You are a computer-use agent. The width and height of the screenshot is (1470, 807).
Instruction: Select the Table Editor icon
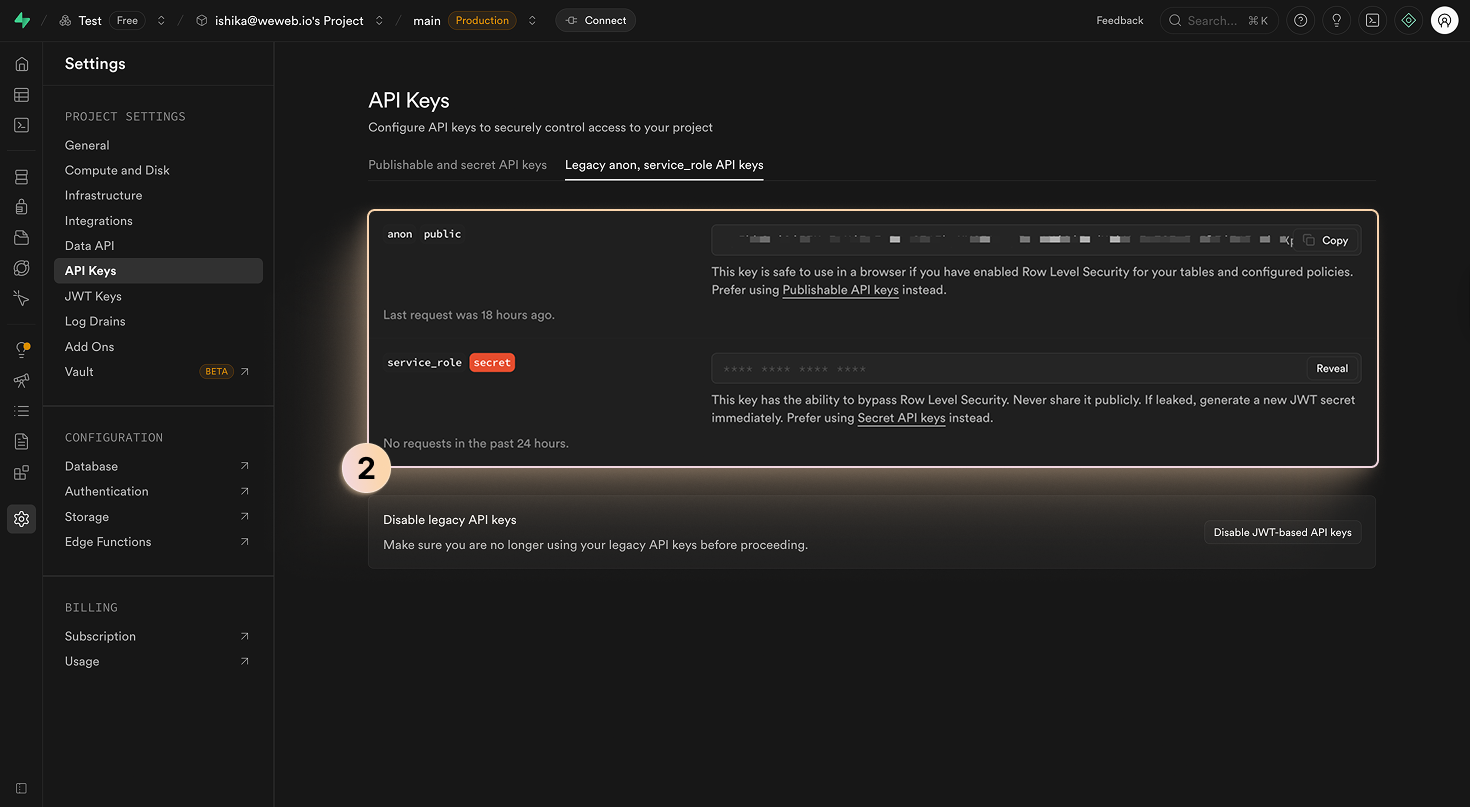[21, 94]
